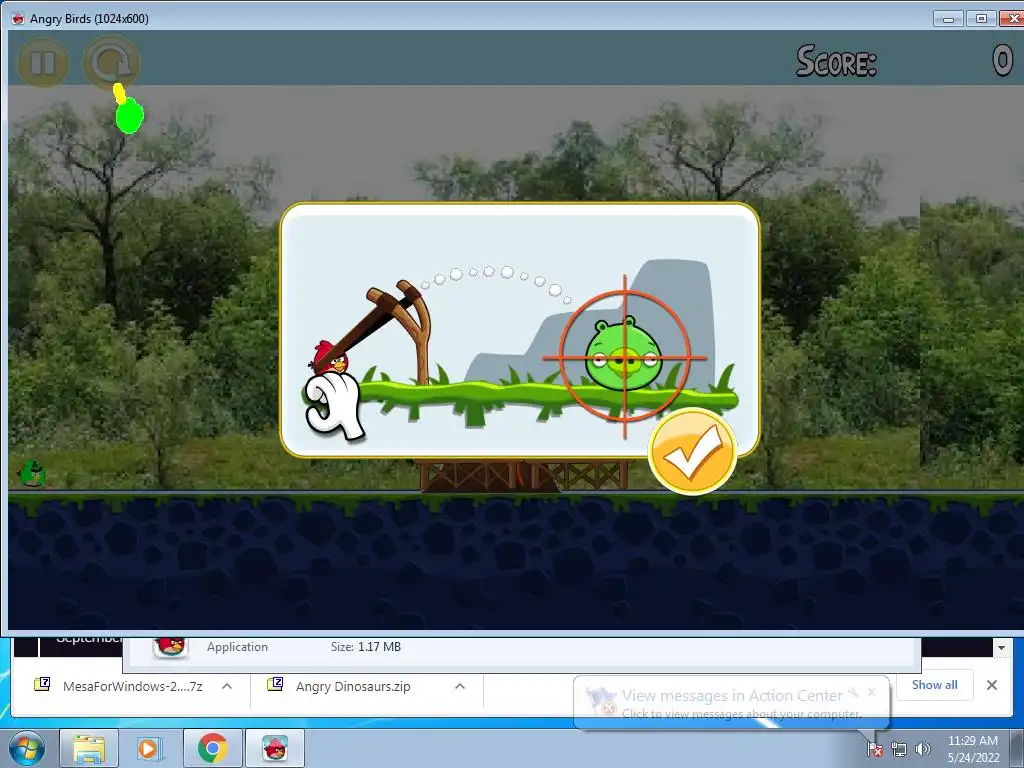This screenshot has width=1024, height=768.
Task: Click the red bird on the slingshot
Action: tap(330, 357)
